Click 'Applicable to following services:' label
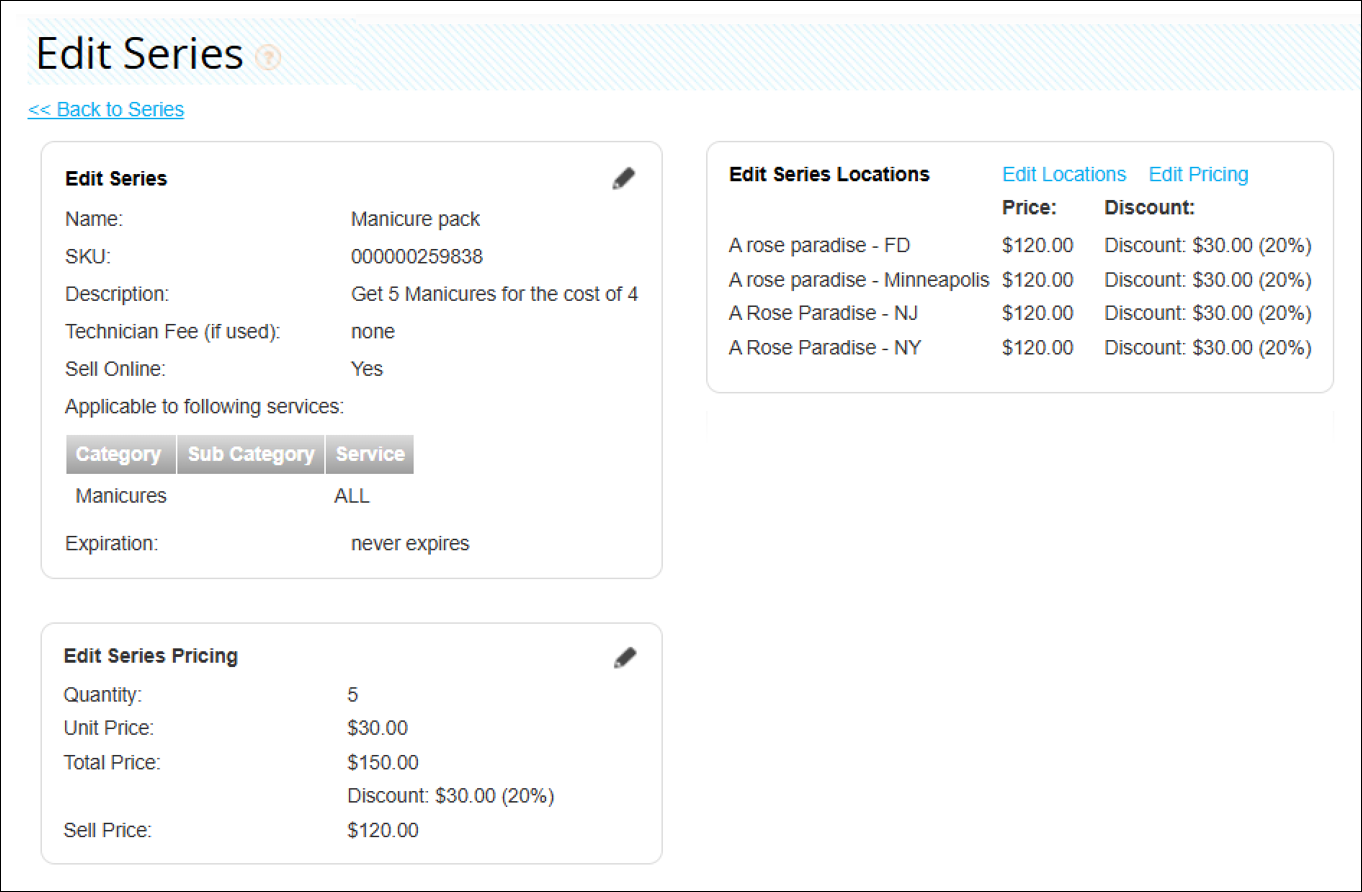The width and height of the screenshot is (1362, 892). pyautogui.click(x=205, y=407)
